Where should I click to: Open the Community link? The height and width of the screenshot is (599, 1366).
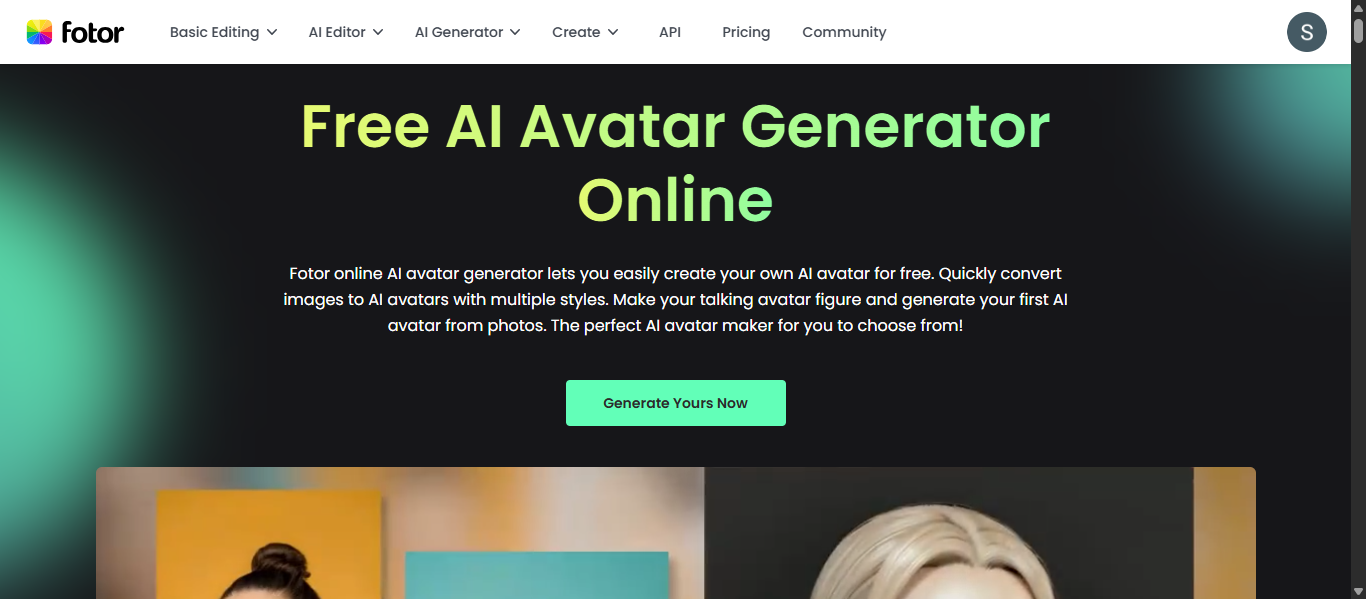[x=844, y=32]
